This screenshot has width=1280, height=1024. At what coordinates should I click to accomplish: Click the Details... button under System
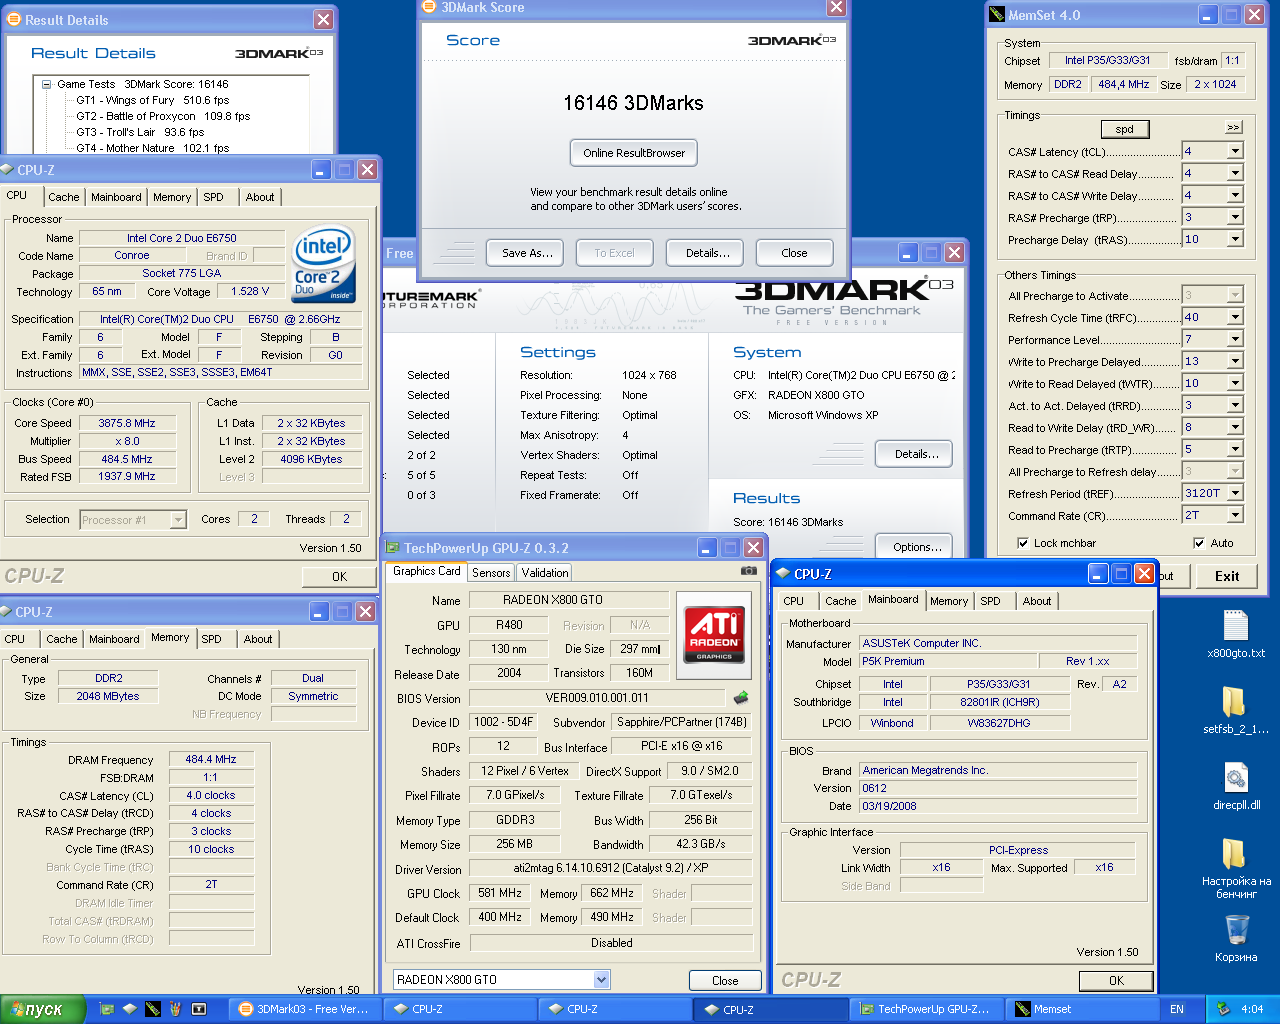pos(916,454)
